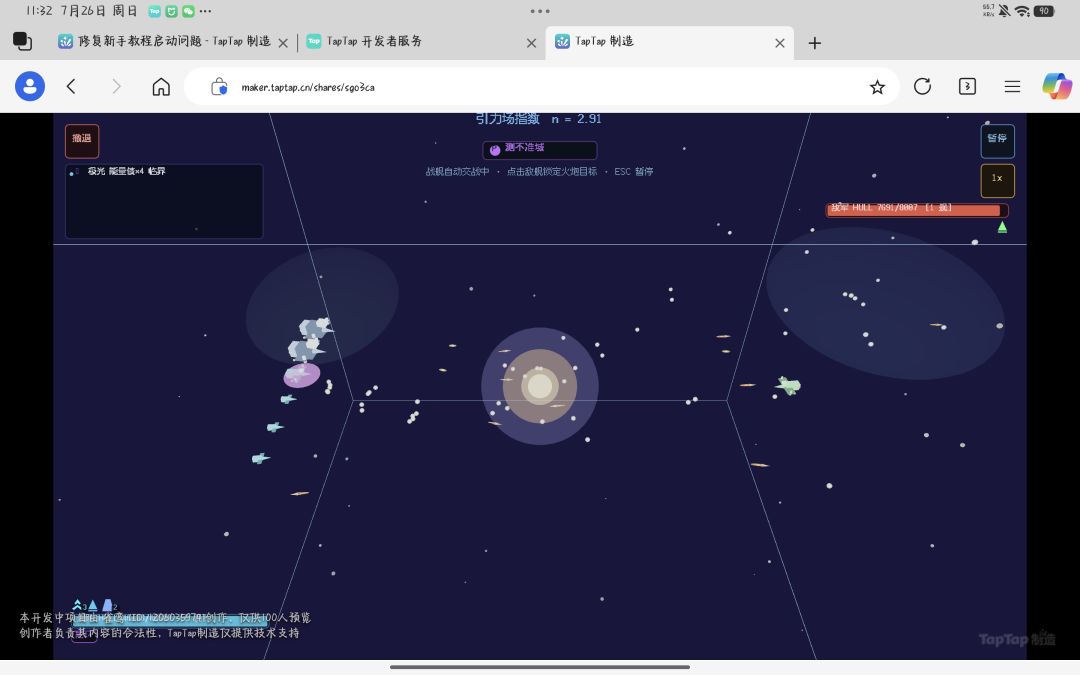The width and height of the screenshot is (1080, 675).
Task: Open the Copilot assistant icon
Action: tap(1057, 87)
